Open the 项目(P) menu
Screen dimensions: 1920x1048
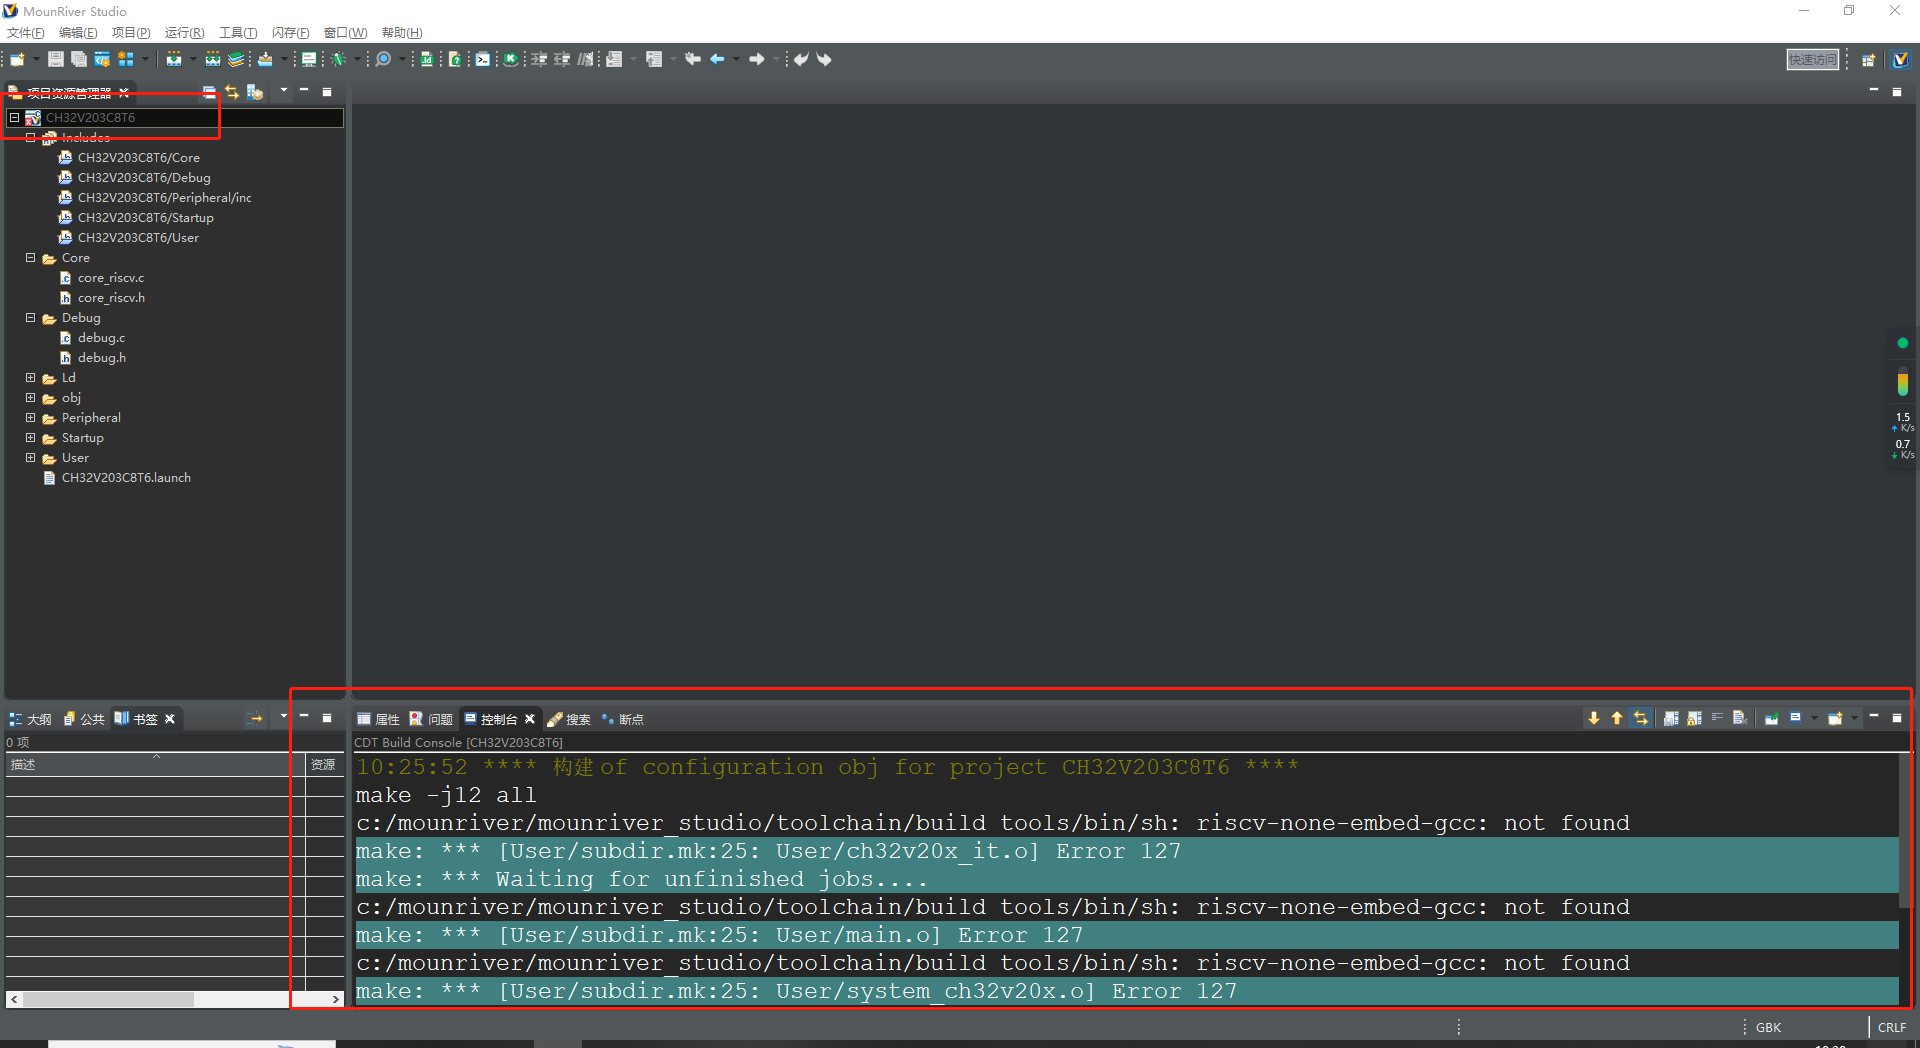(131, 33)
